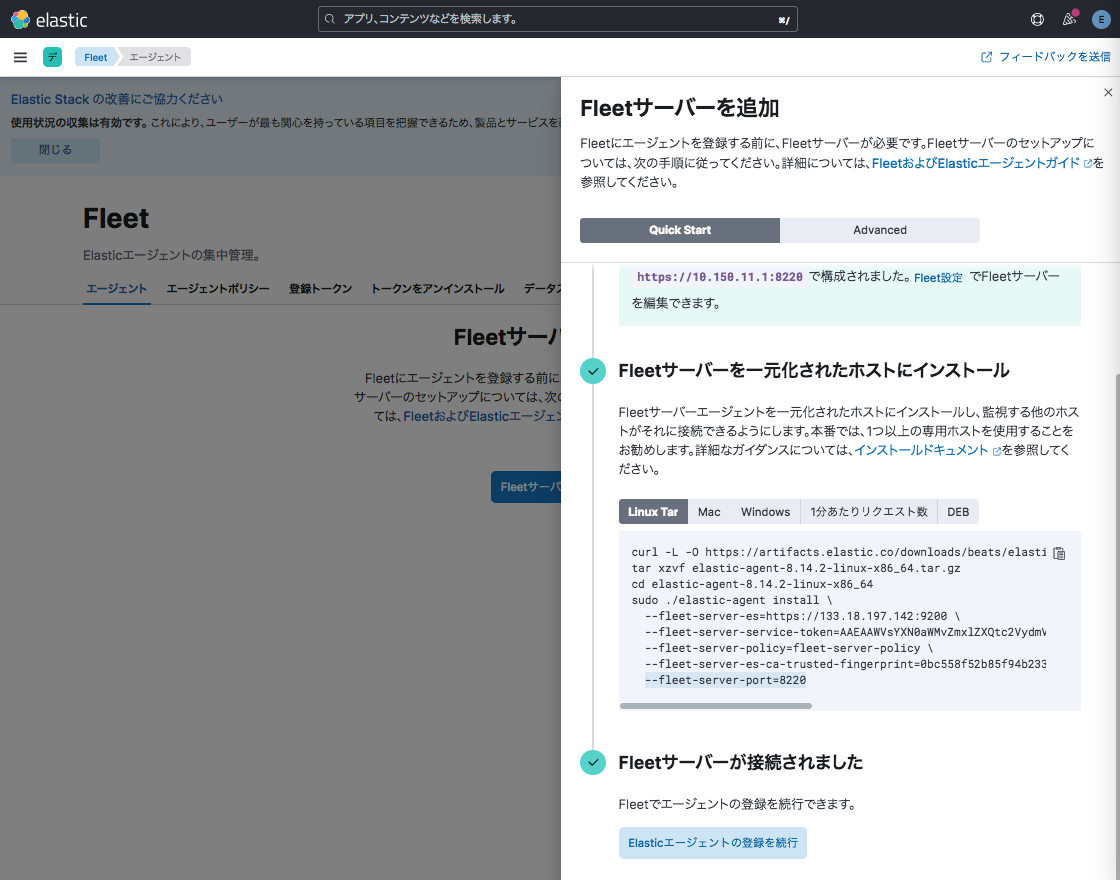Select the DEB platform option
Viewport: 1120px width, 880px height.
click(x=958, y=512)
